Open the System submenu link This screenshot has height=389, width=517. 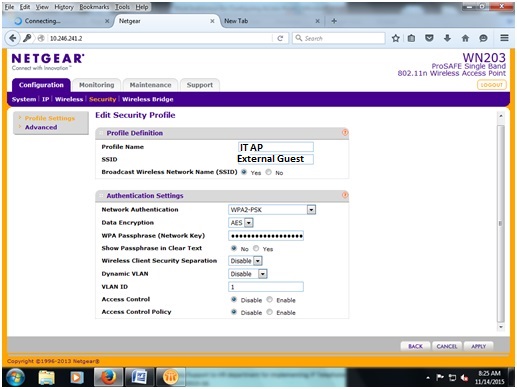coord(24,99)
